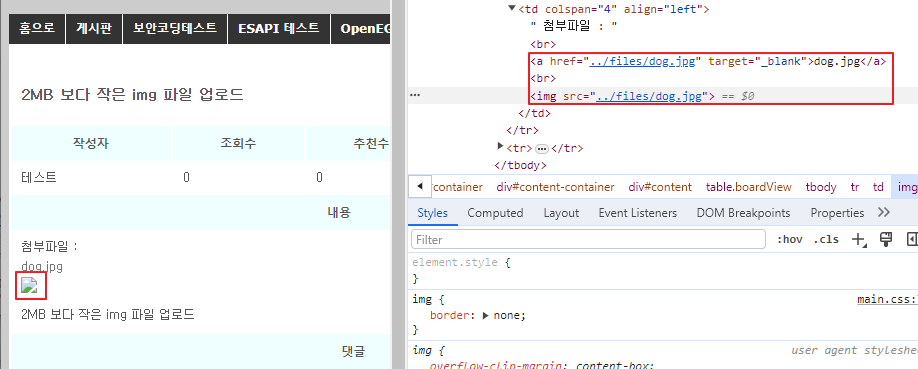The height and width of the screenshot is (369, 918).
Task: Click the author cell 테스트
Action: pyautogui.click(x=39, y=177)
